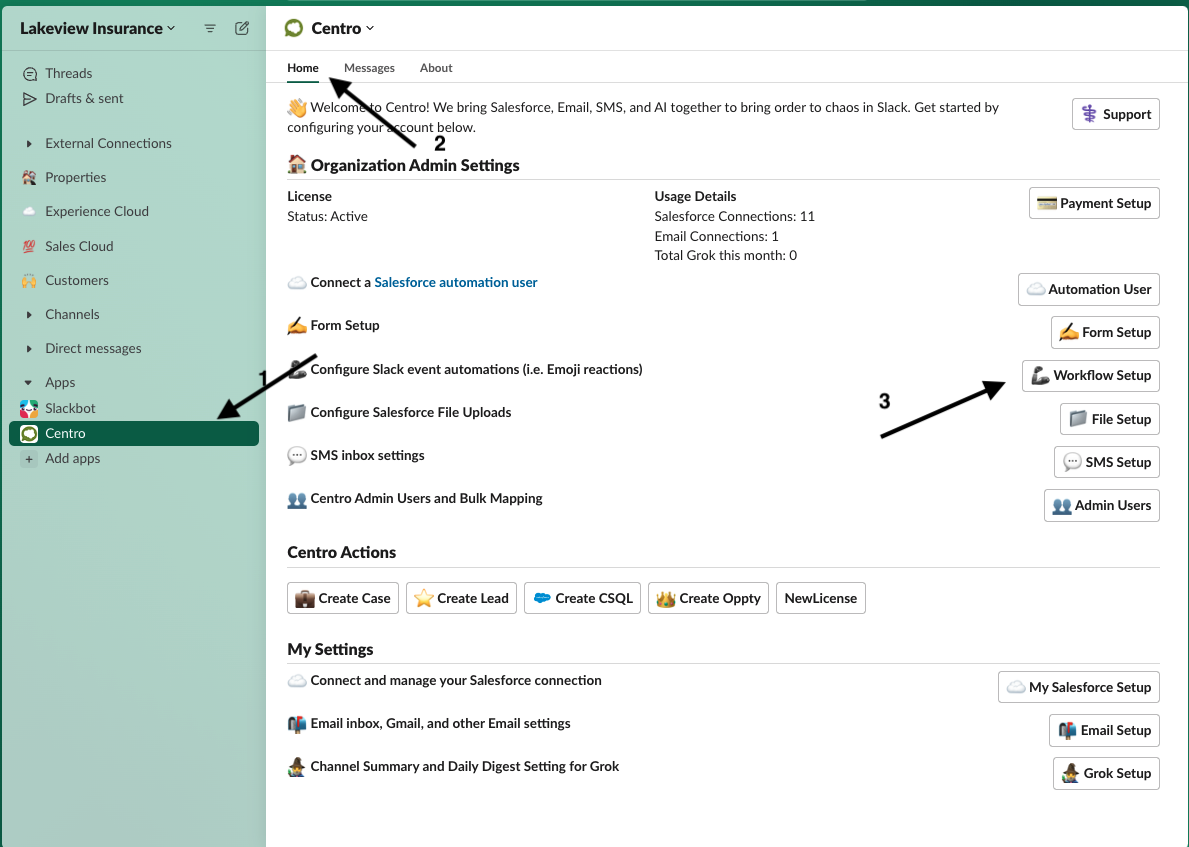Viewport: 1189px width, 847px height.
Task: Open Payment Setup
Action: [1094, 203]
